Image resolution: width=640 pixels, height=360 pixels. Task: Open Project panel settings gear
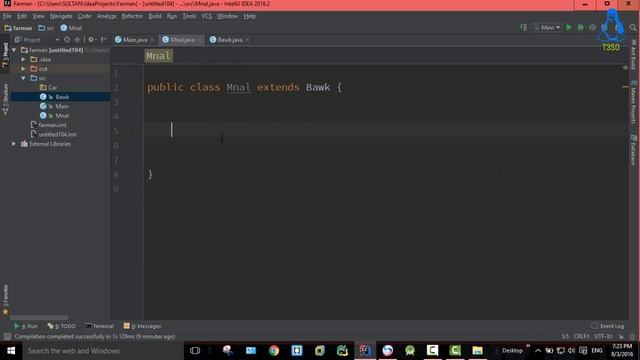[91, 40]
